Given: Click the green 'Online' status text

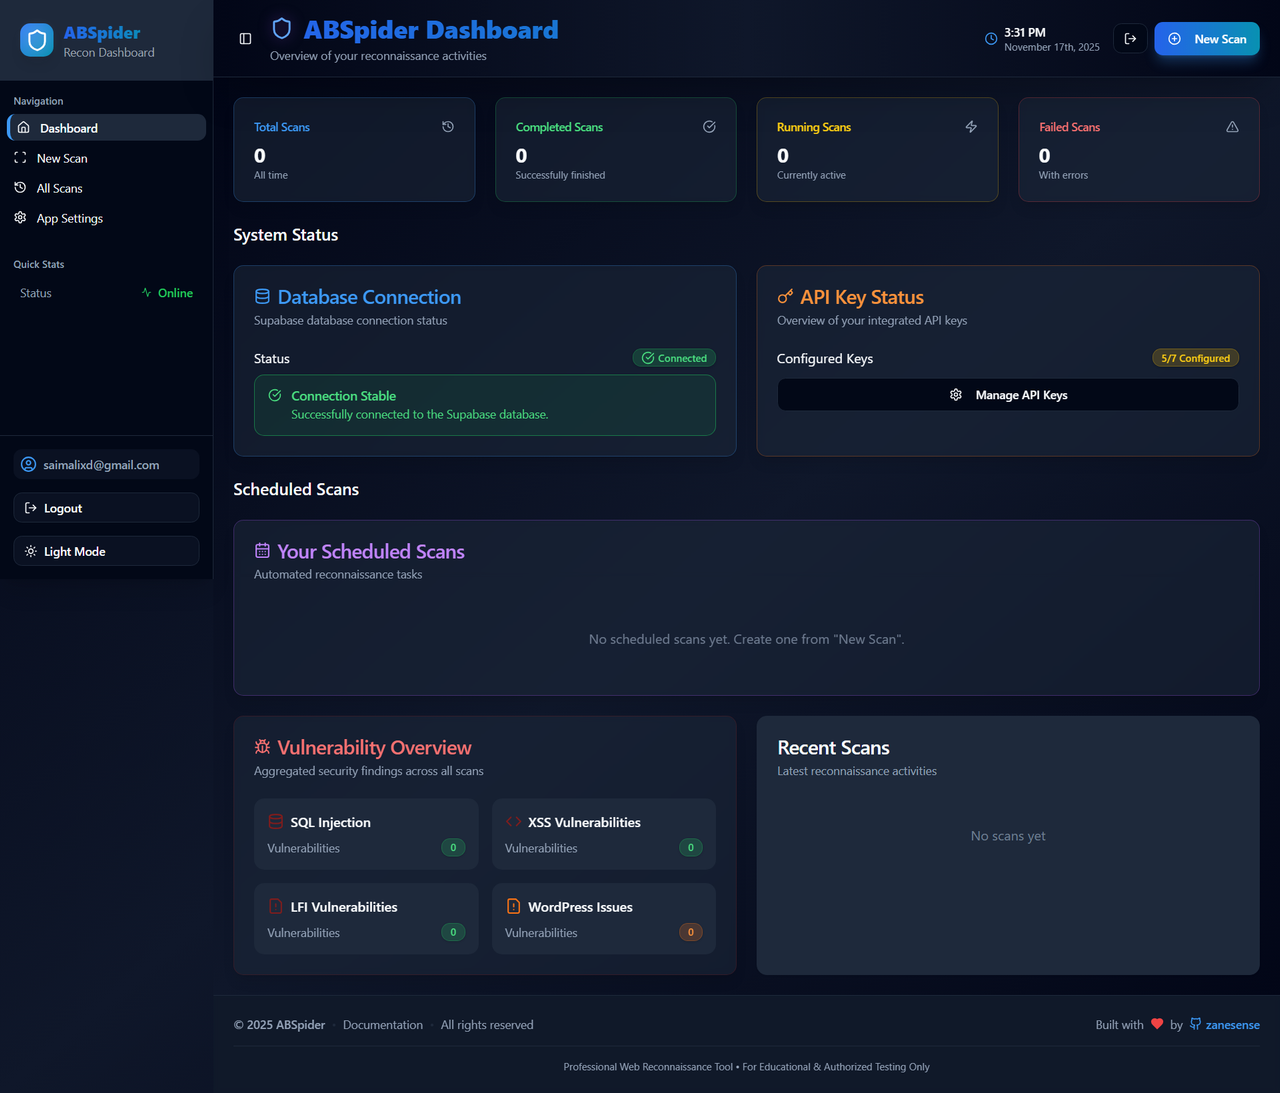Looking at the screenshot, I should pos(175,293).
